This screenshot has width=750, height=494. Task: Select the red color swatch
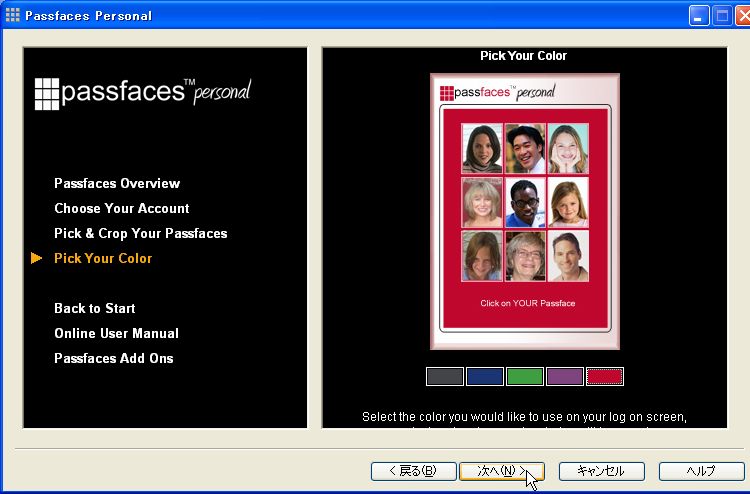[605, 376]
